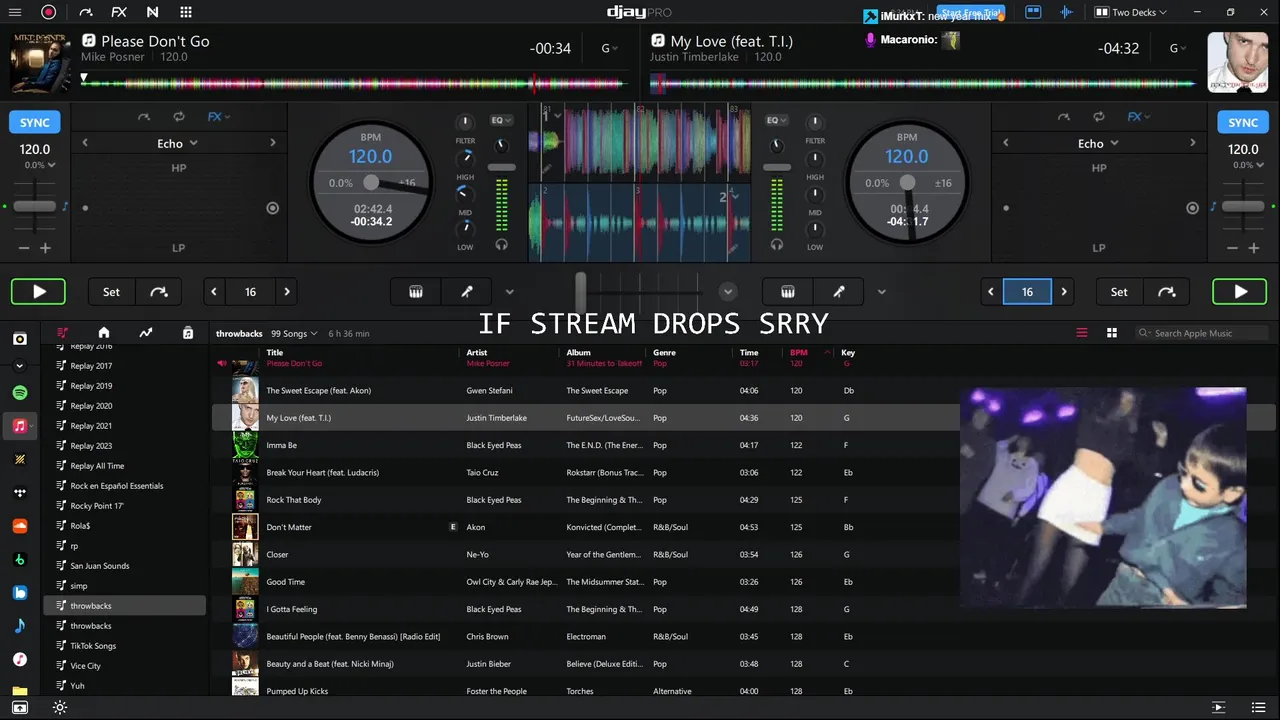Toggle loop icon on left deck
The image size is (1280, 720).
click(179, 117)
